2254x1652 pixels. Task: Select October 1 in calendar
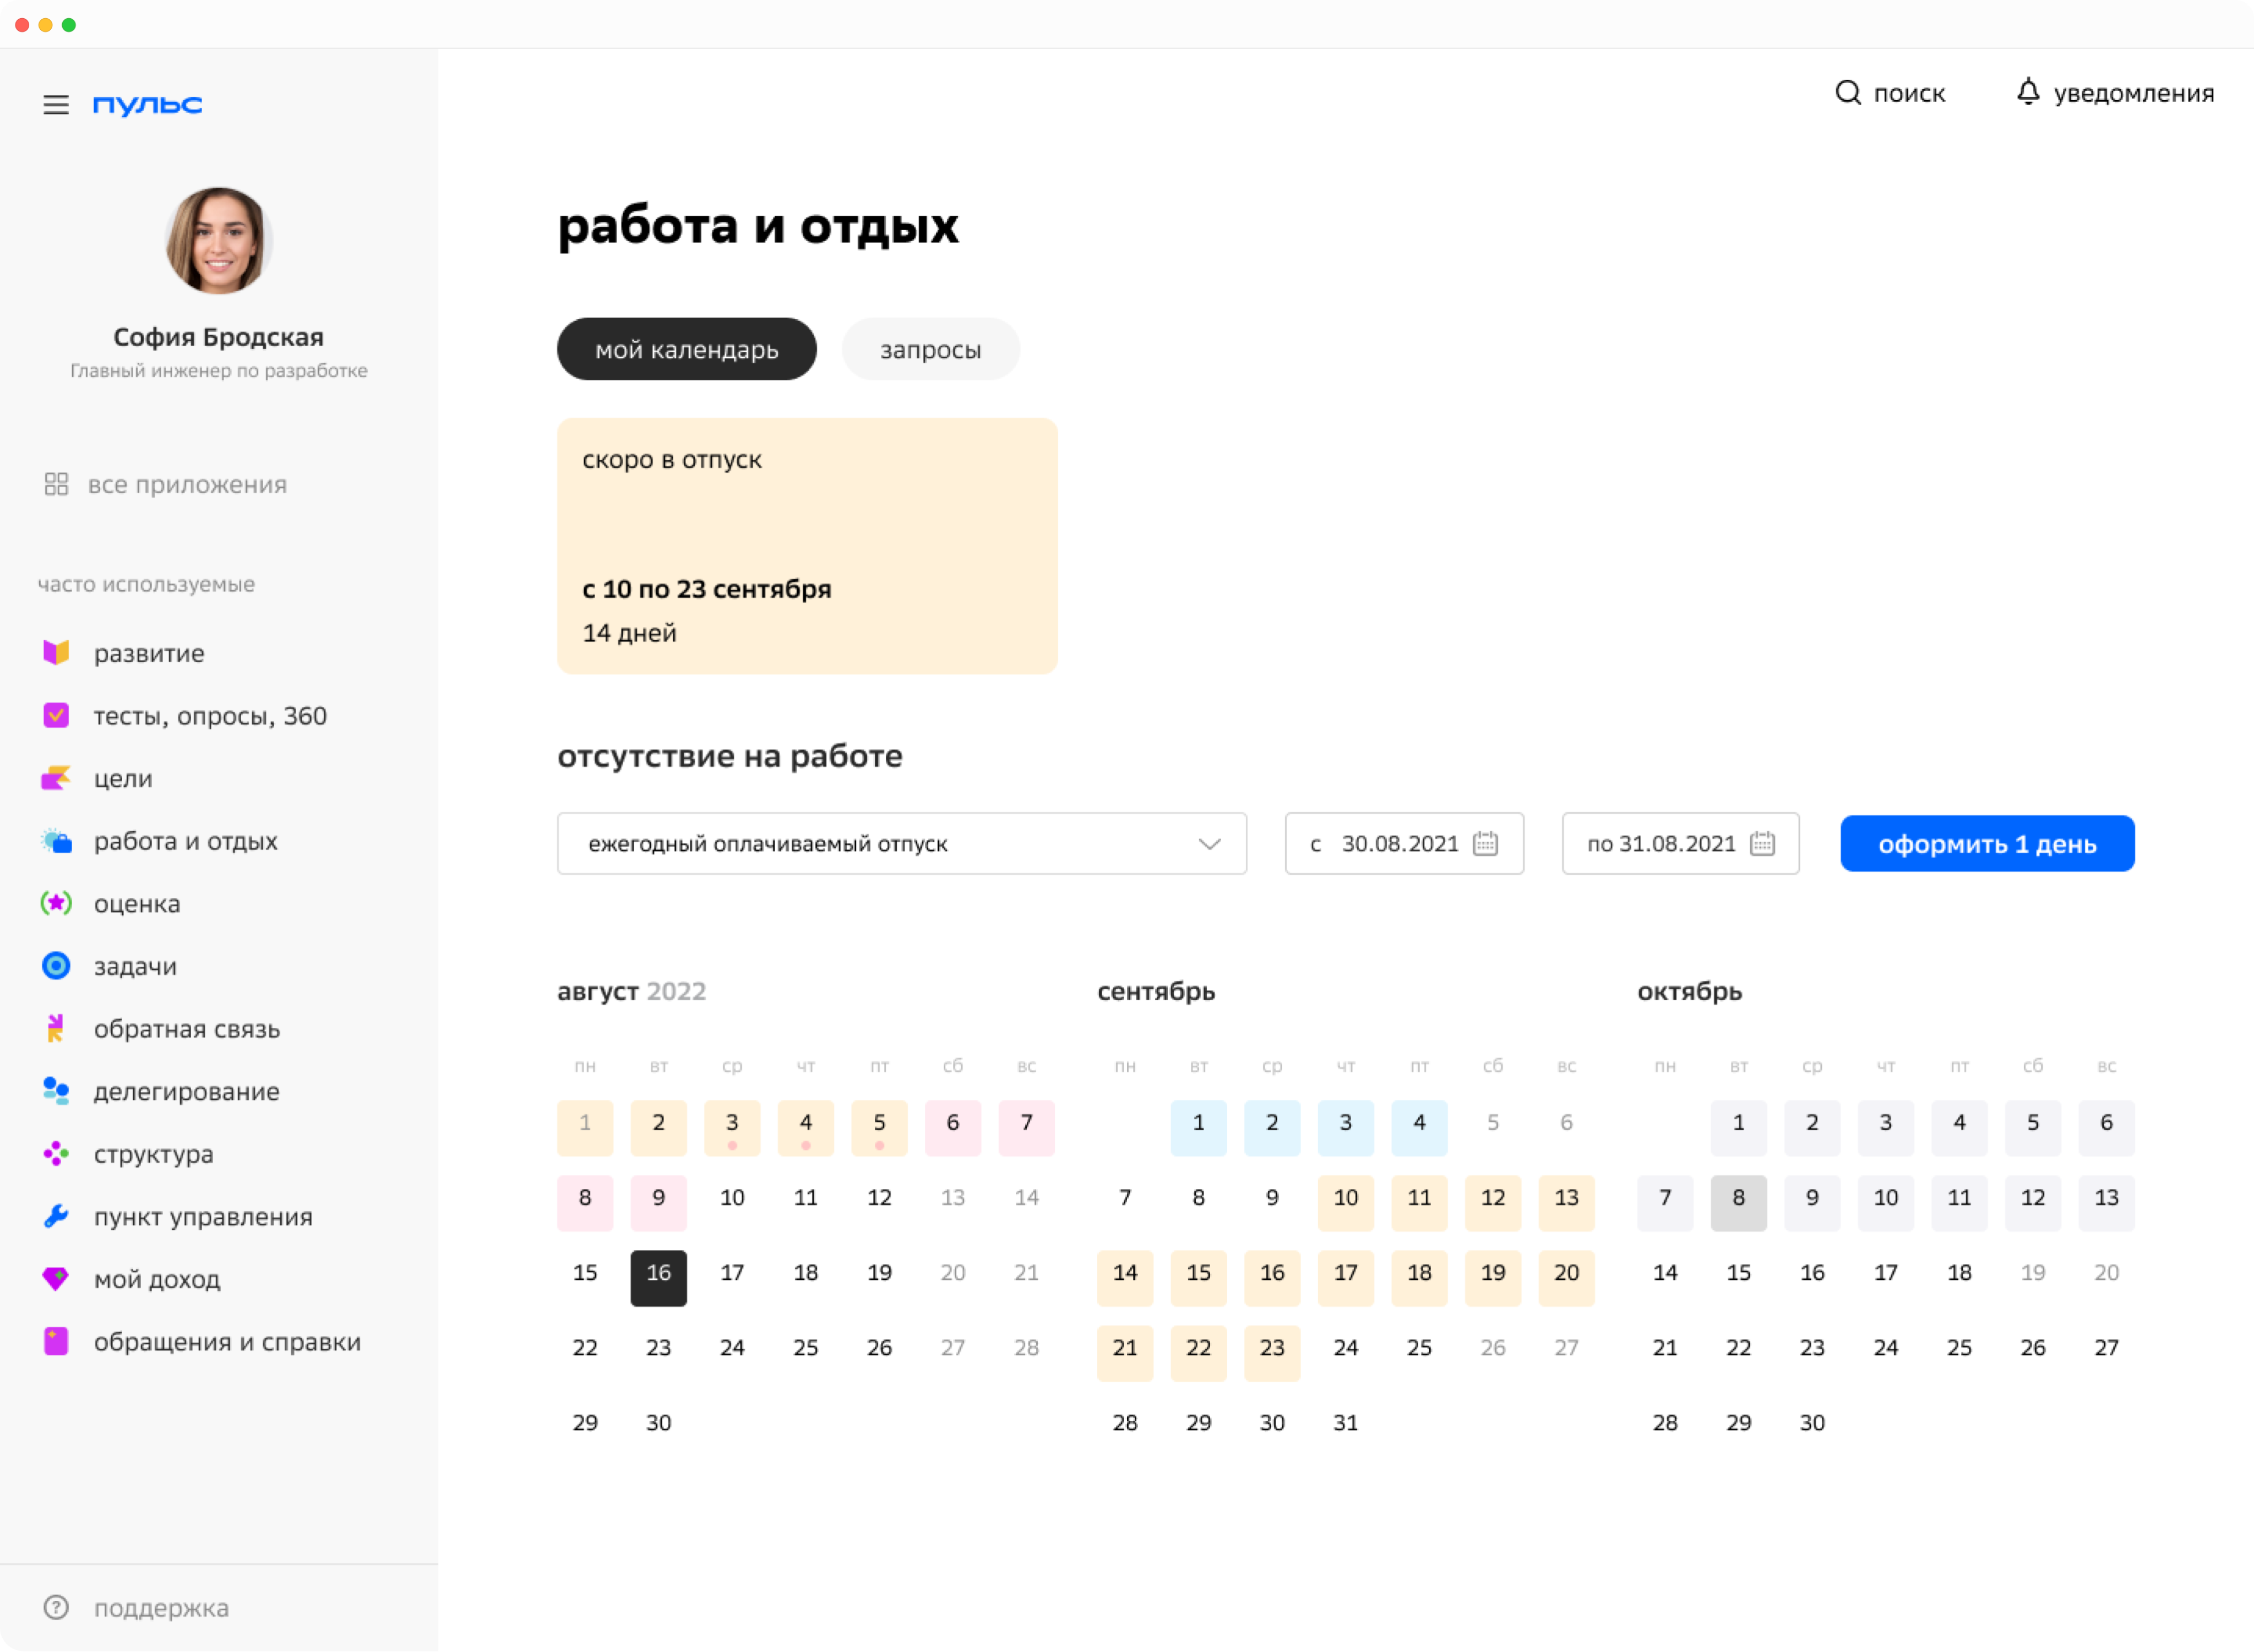click(x=1738, y=1127)
